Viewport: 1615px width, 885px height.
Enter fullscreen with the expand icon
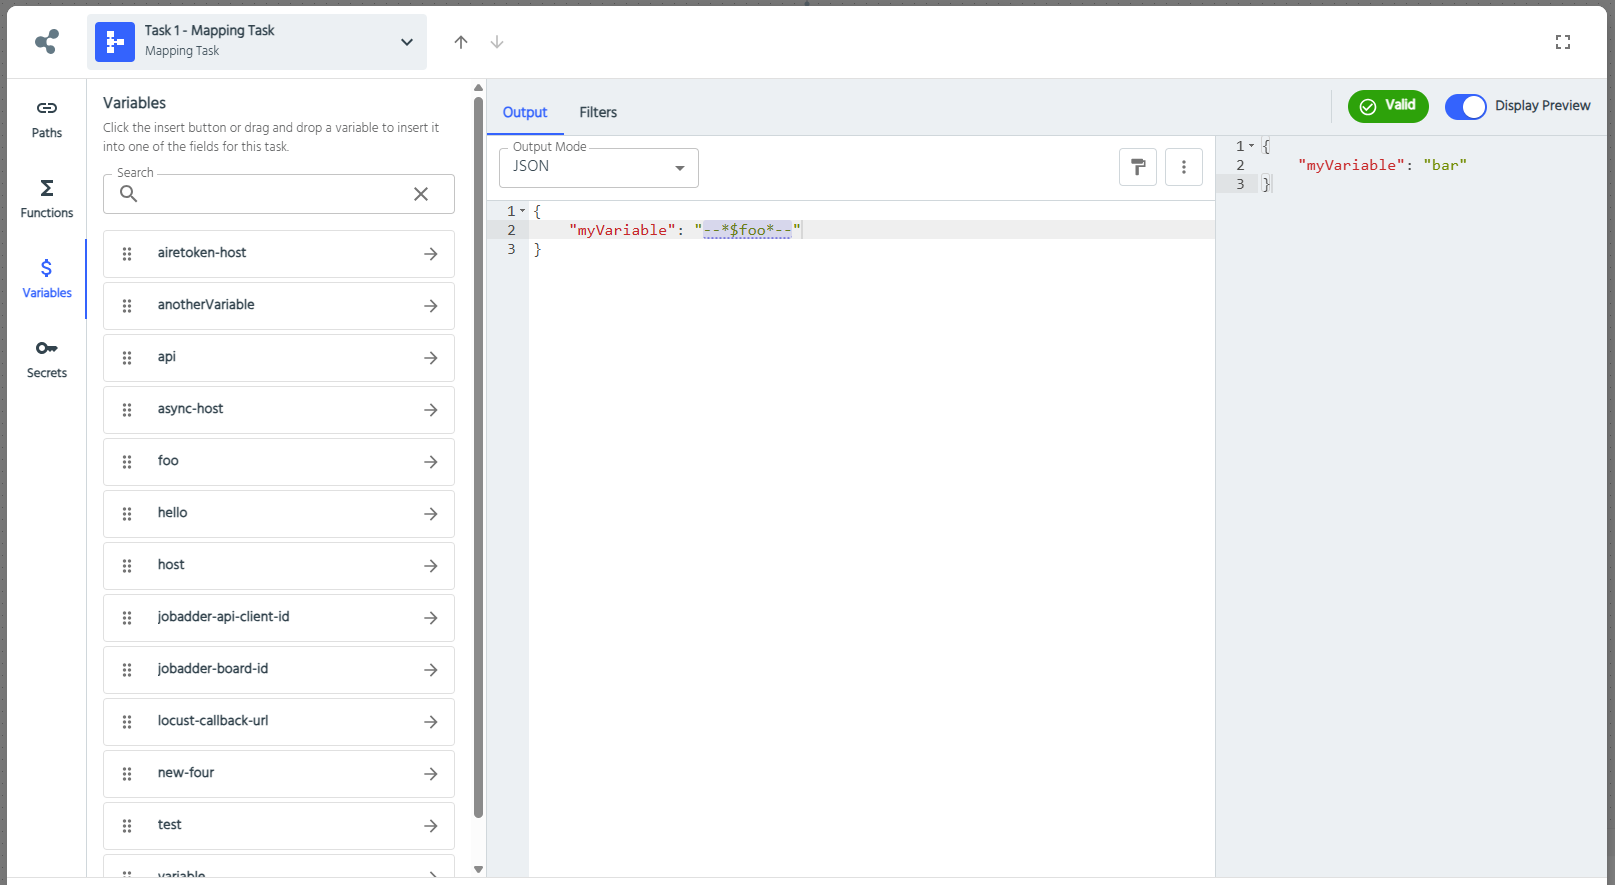[x=1562, y=42]
